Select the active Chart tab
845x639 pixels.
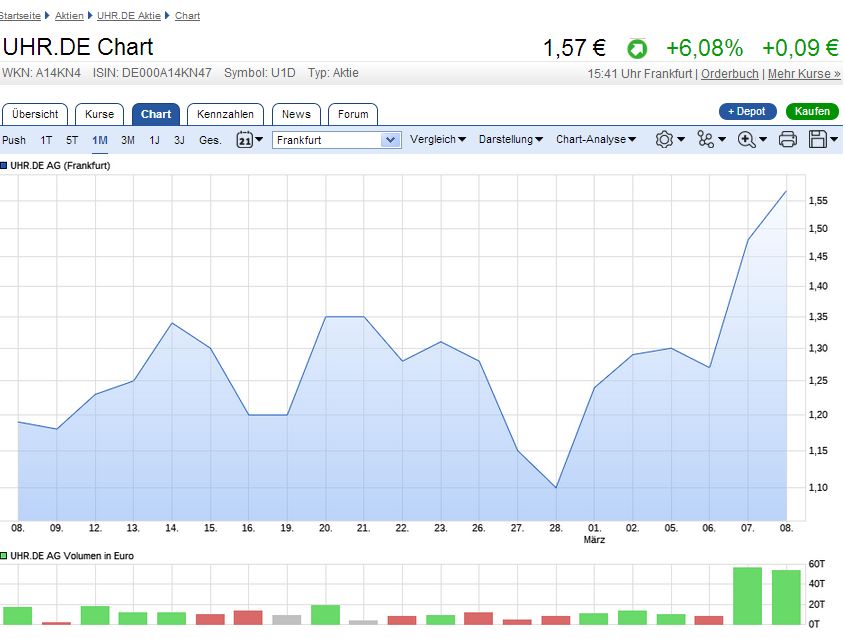pos(156,114)
